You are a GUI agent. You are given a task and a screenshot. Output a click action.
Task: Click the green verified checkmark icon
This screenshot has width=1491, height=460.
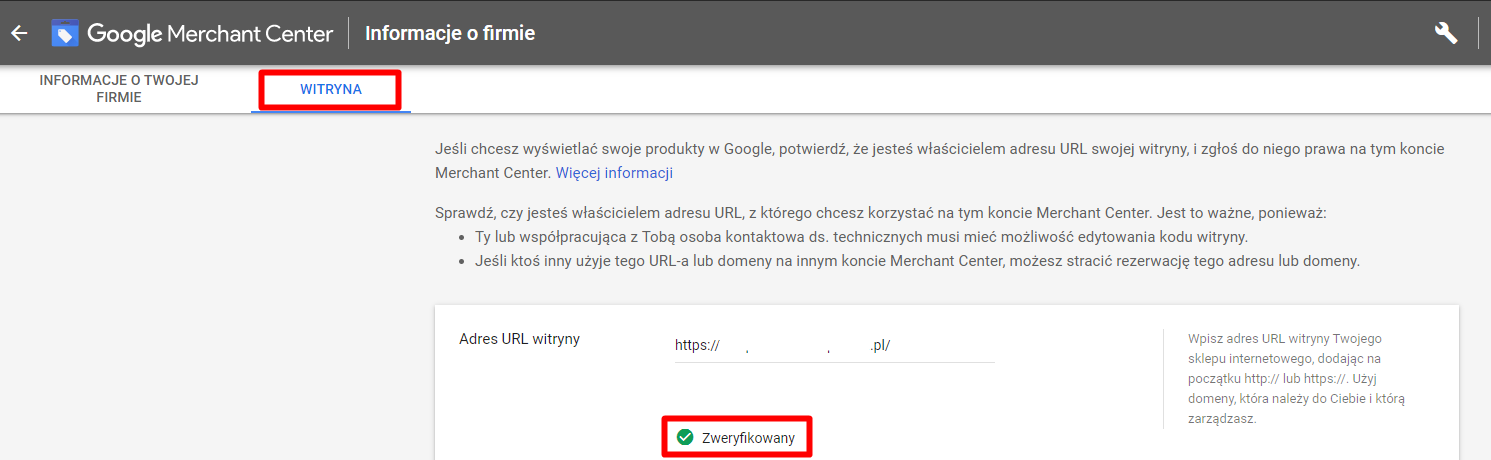pyautogui.click(x=685, y=437)
